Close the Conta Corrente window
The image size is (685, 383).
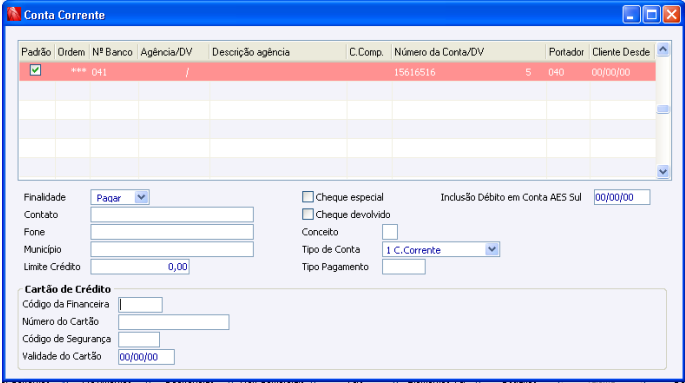click(x=671, y=15)
